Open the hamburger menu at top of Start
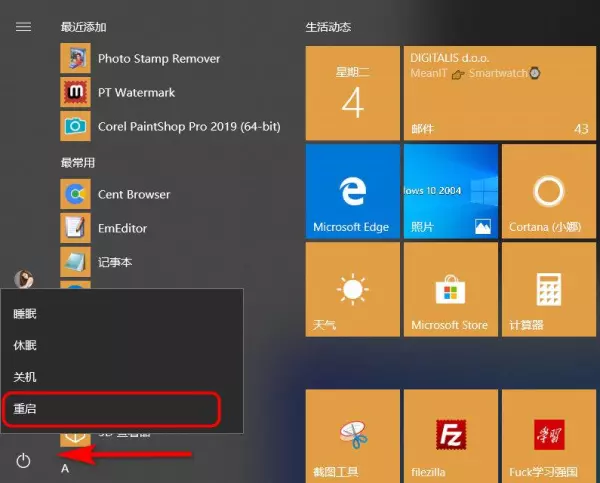Viewport: 600px width, 483px height. pos(23,27)
